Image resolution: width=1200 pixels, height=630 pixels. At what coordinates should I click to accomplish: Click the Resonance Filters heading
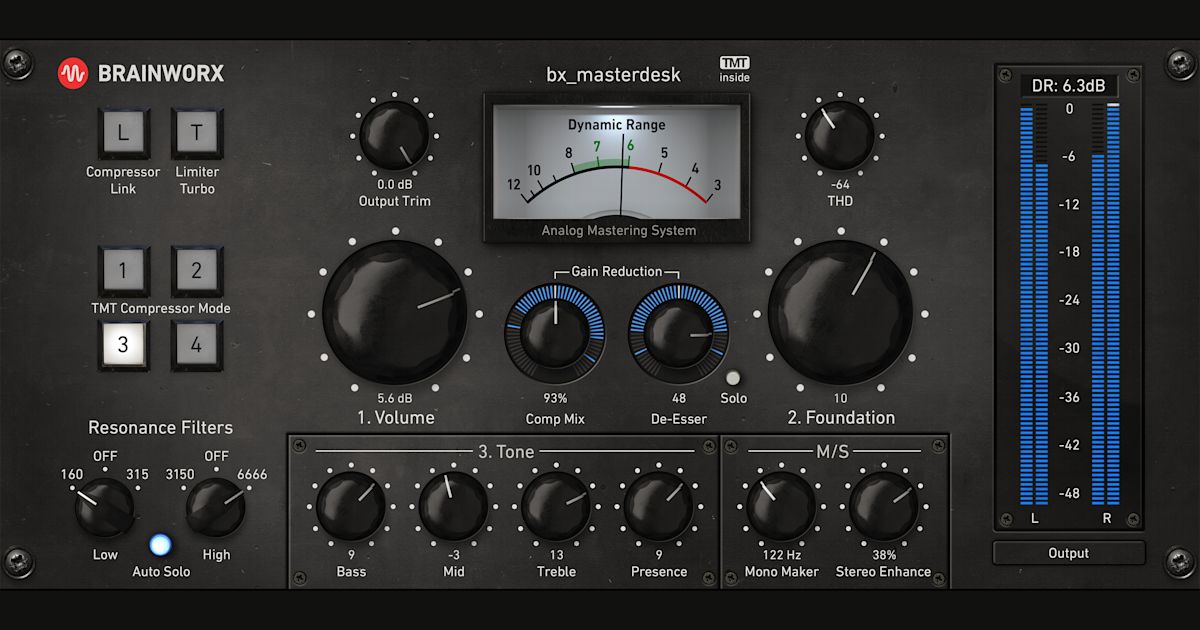[160, 428]
